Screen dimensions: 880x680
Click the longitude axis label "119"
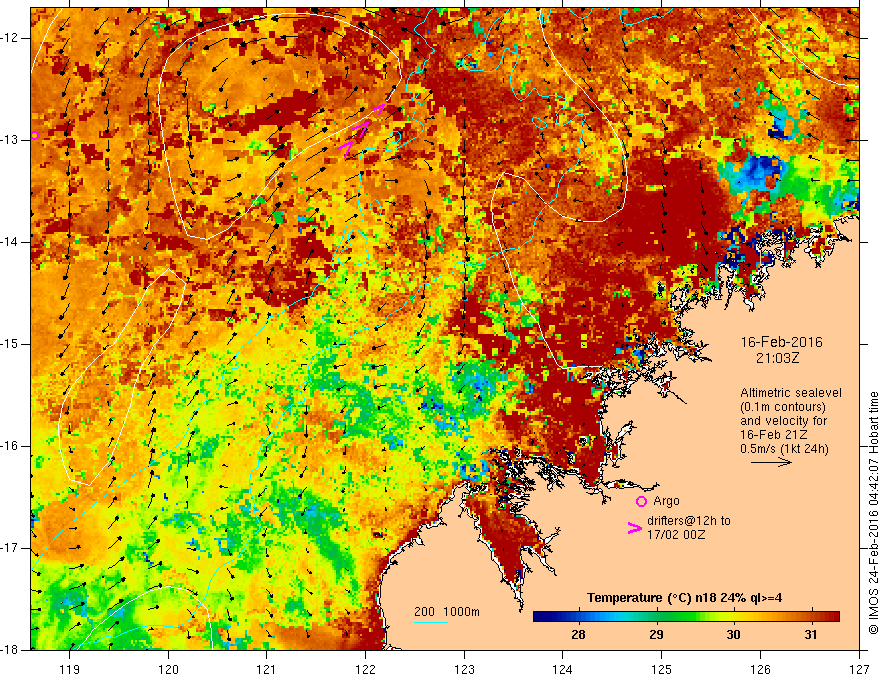[70, 670]
